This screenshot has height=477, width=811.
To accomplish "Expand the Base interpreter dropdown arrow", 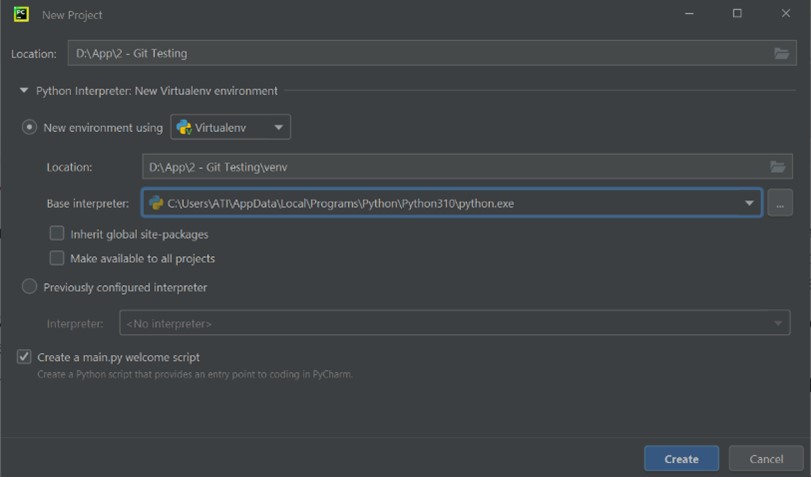I will point(749,203).
